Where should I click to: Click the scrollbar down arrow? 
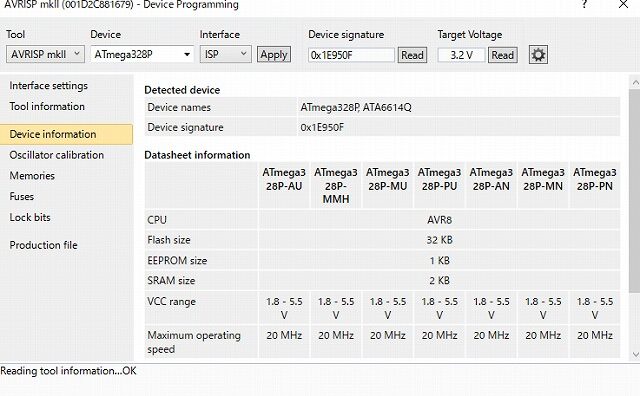coord(635,354)
